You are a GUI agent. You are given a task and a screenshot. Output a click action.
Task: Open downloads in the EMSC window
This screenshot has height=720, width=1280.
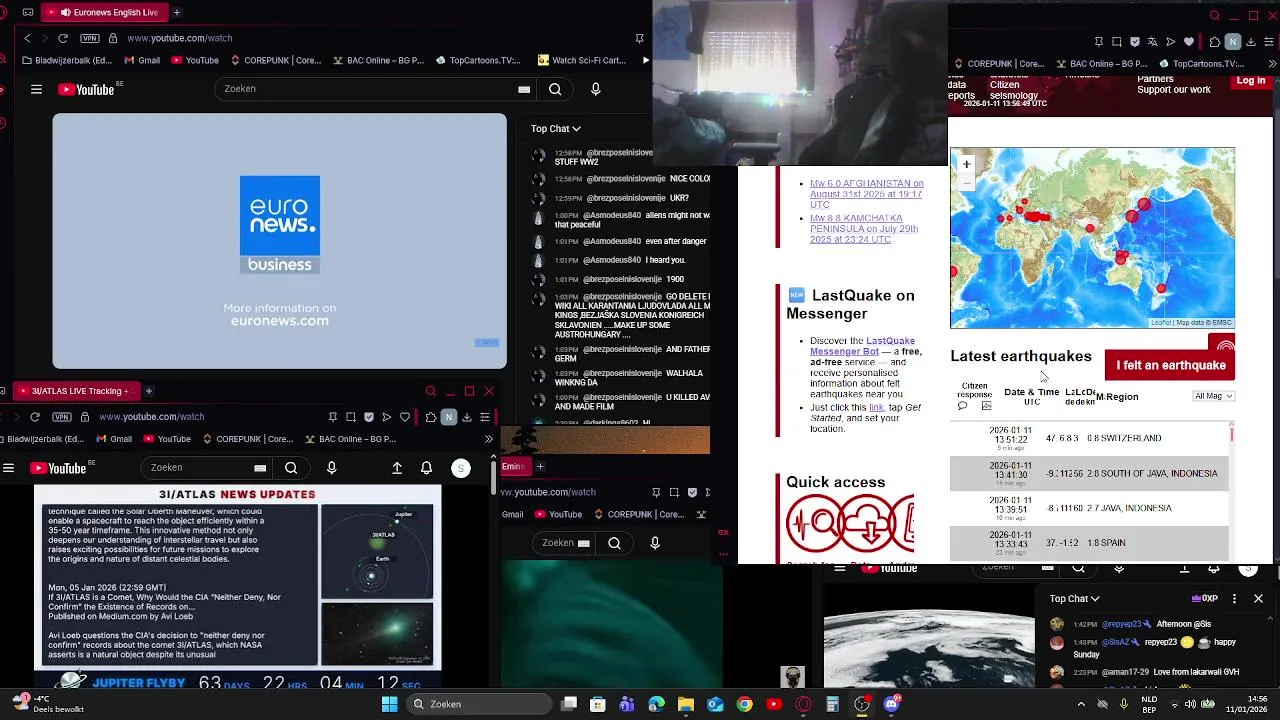tap(1250, 42)
